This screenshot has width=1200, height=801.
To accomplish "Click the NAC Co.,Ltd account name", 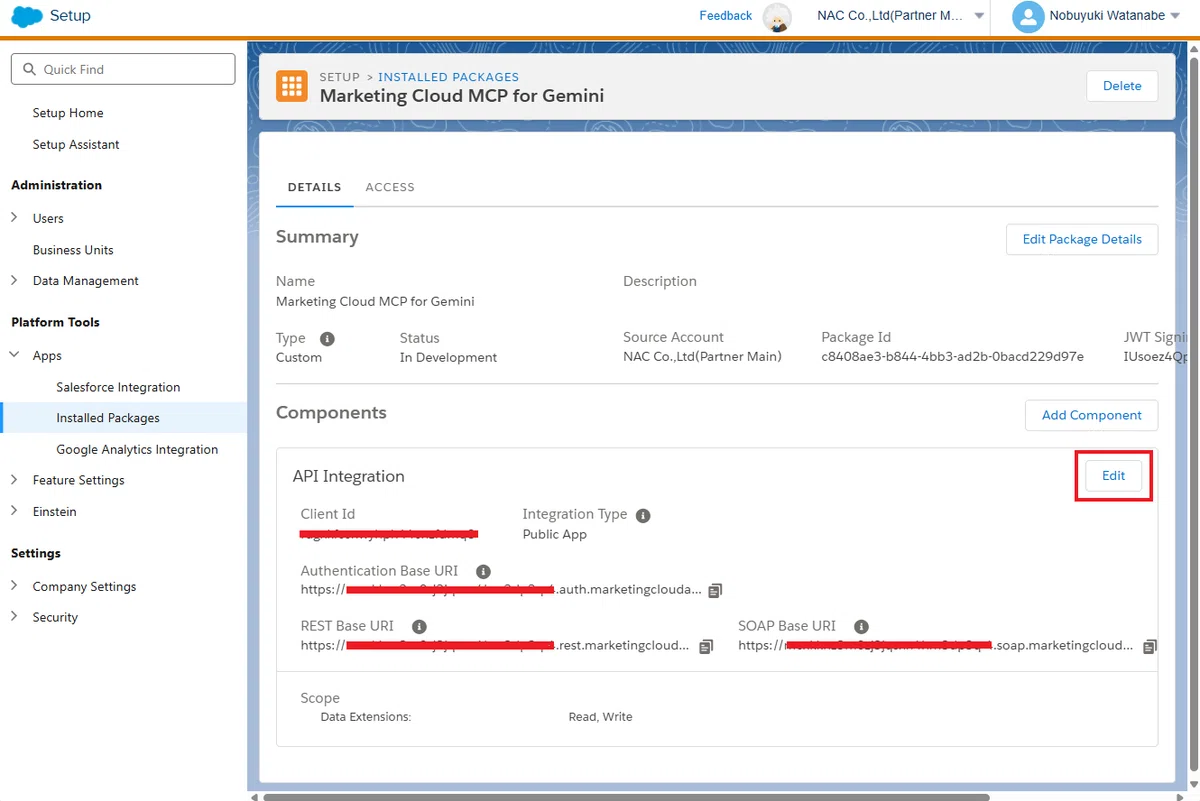I will 890,16.
